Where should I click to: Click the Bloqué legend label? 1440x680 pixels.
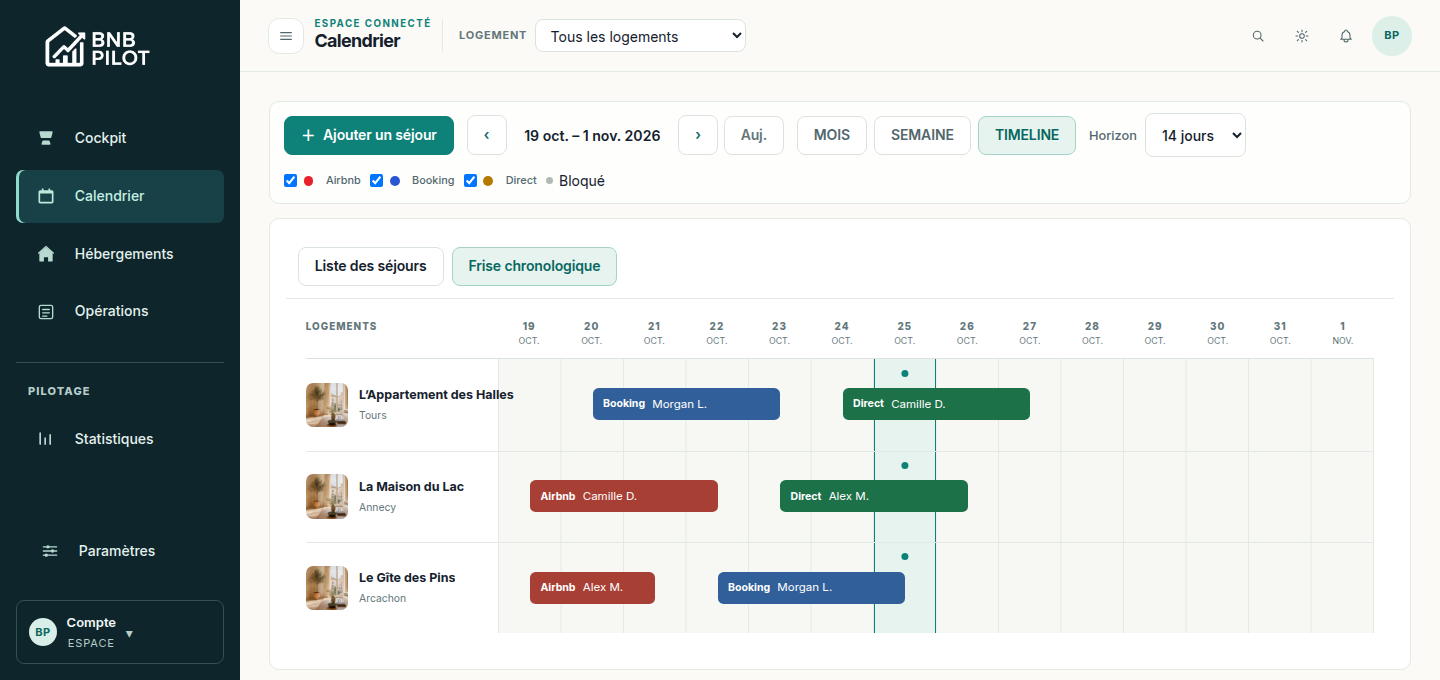[582, 181]
